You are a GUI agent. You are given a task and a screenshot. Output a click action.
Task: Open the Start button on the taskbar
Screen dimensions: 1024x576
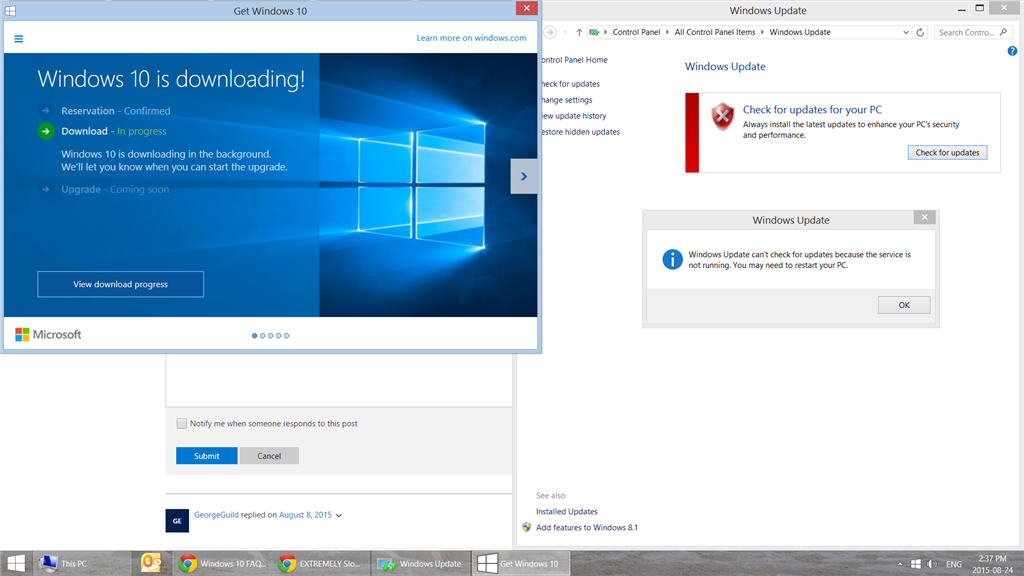click(16, 563)
